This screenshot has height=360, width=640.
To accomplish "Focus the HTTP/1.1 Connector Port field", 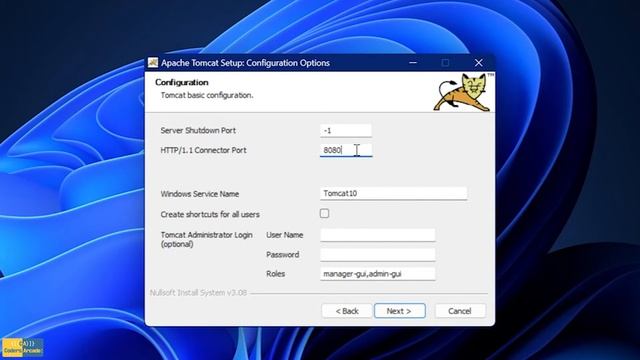I will point(346,150).
